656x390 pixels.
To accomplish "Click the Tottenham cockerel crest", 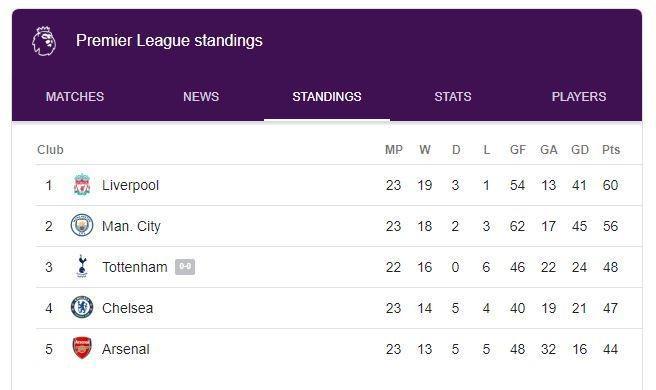I will (82, 267).
